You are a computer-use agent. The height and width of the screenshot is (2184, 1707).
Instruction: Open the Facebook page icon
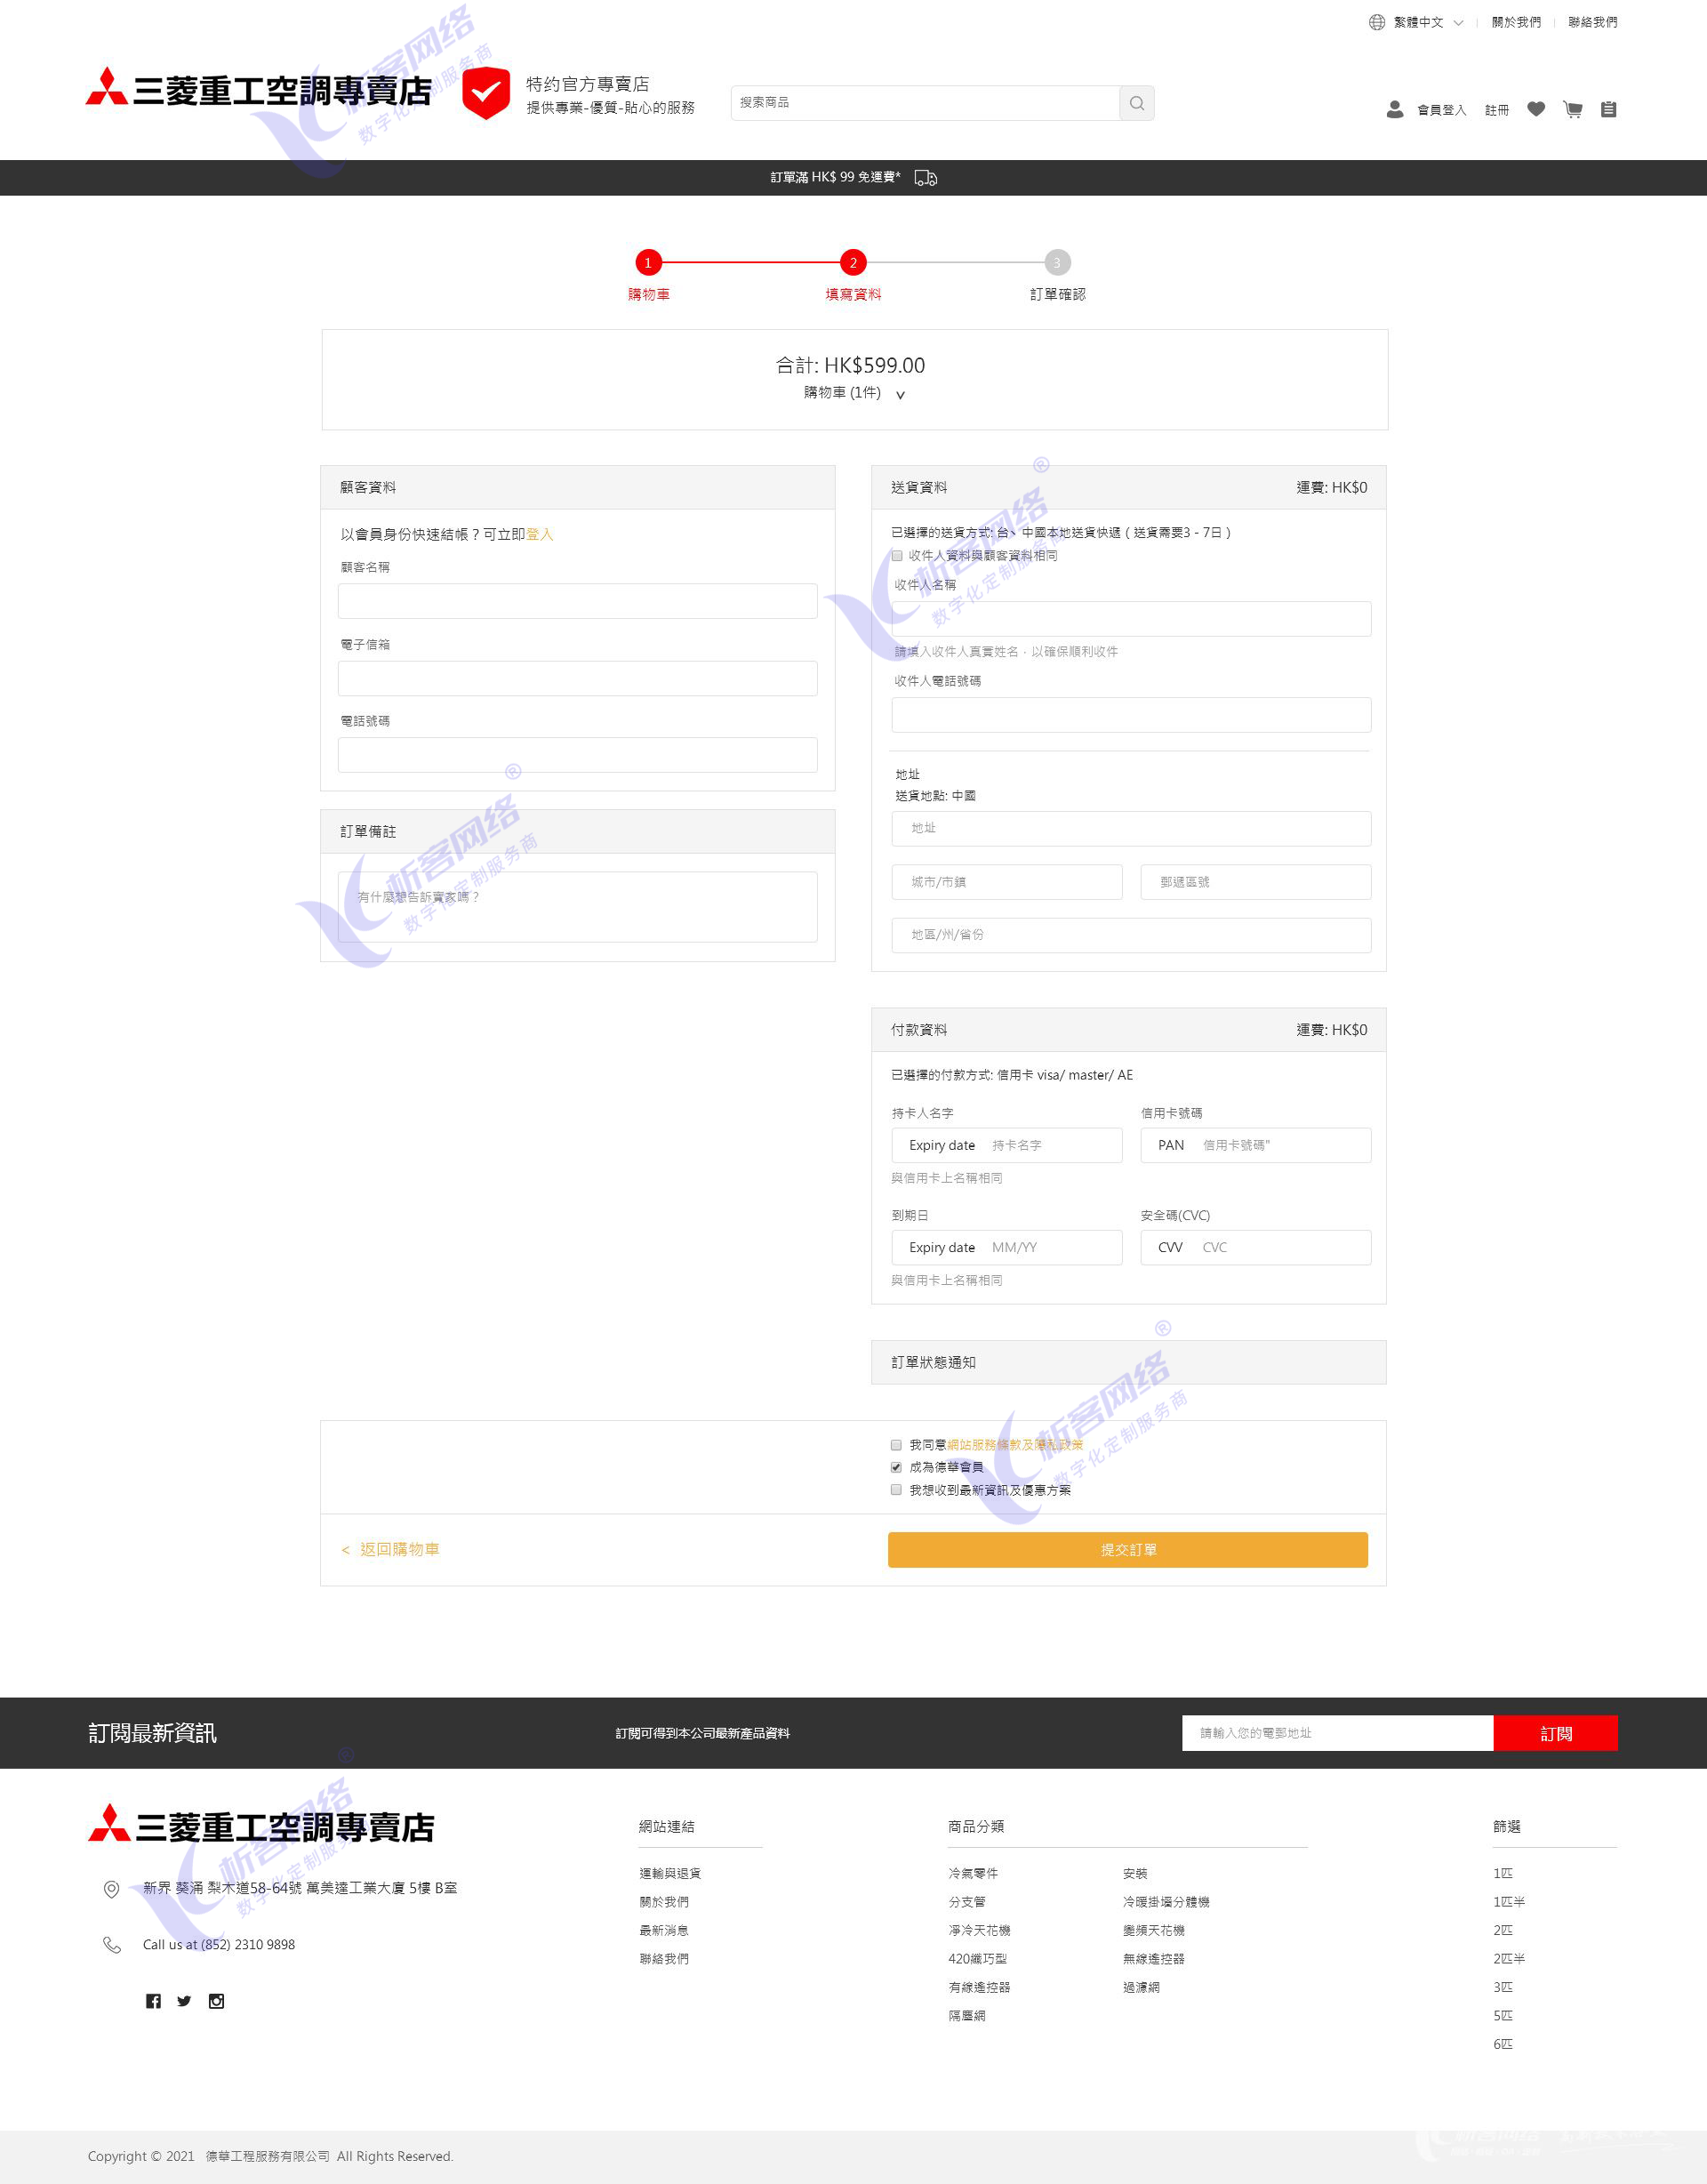tap(153, 2001)
